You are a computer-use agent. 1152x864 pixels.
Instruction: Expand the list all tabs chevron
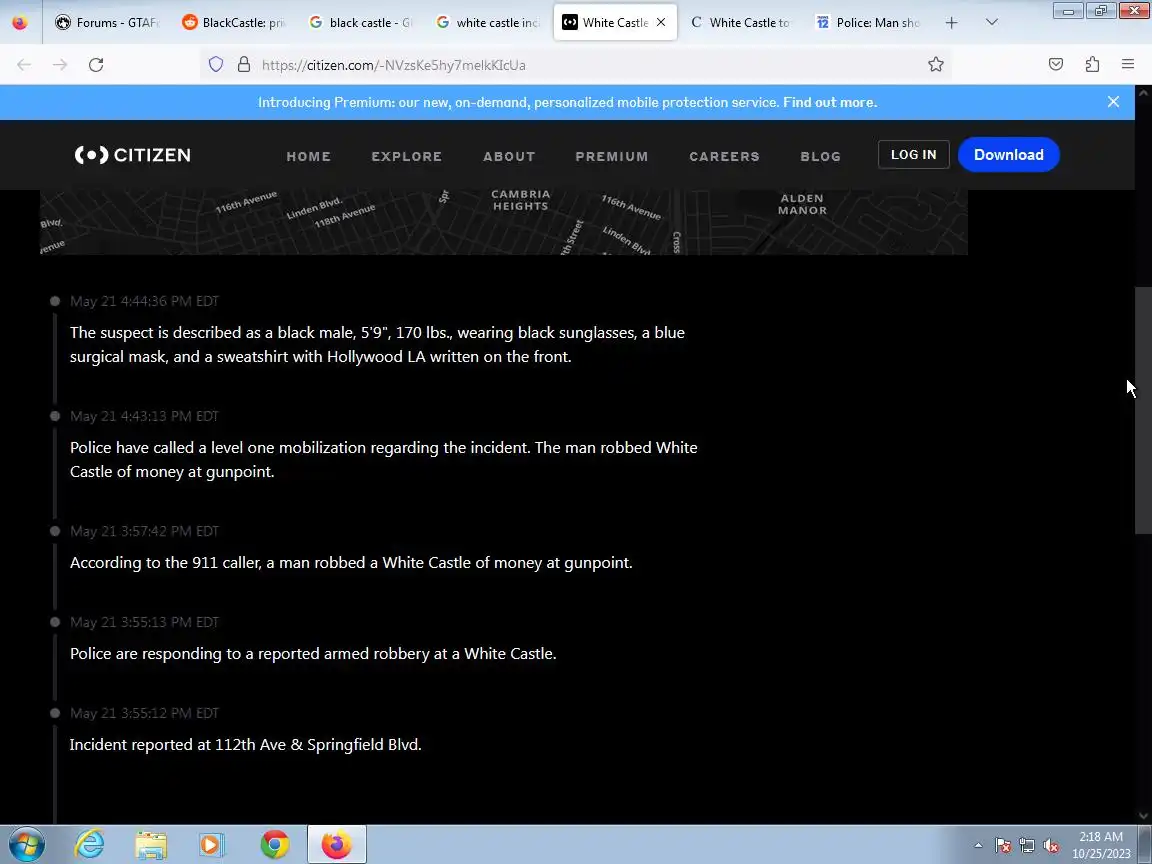pyautogui.click(x=992, y=22)
